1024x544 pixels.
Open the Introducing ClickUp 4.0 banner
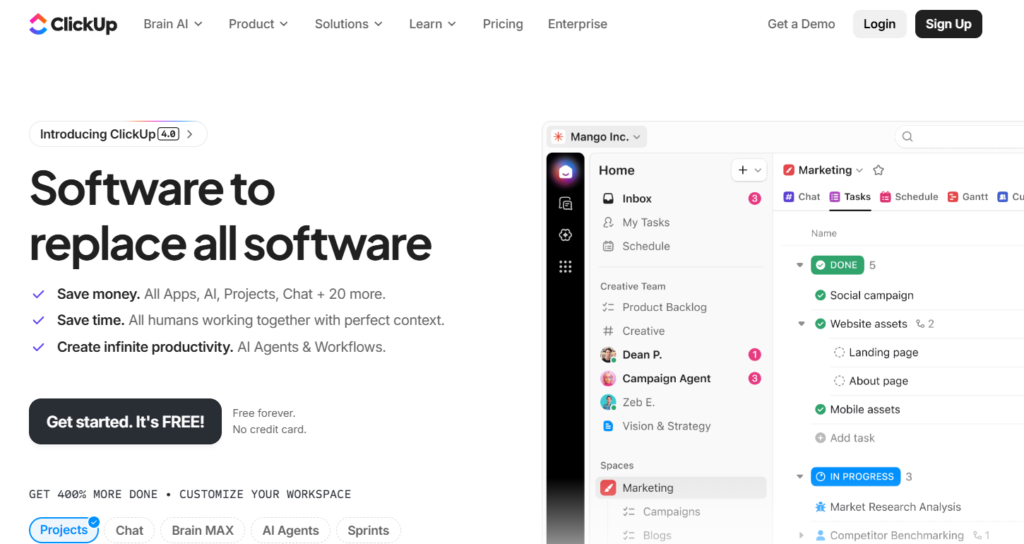coord(118,134)
